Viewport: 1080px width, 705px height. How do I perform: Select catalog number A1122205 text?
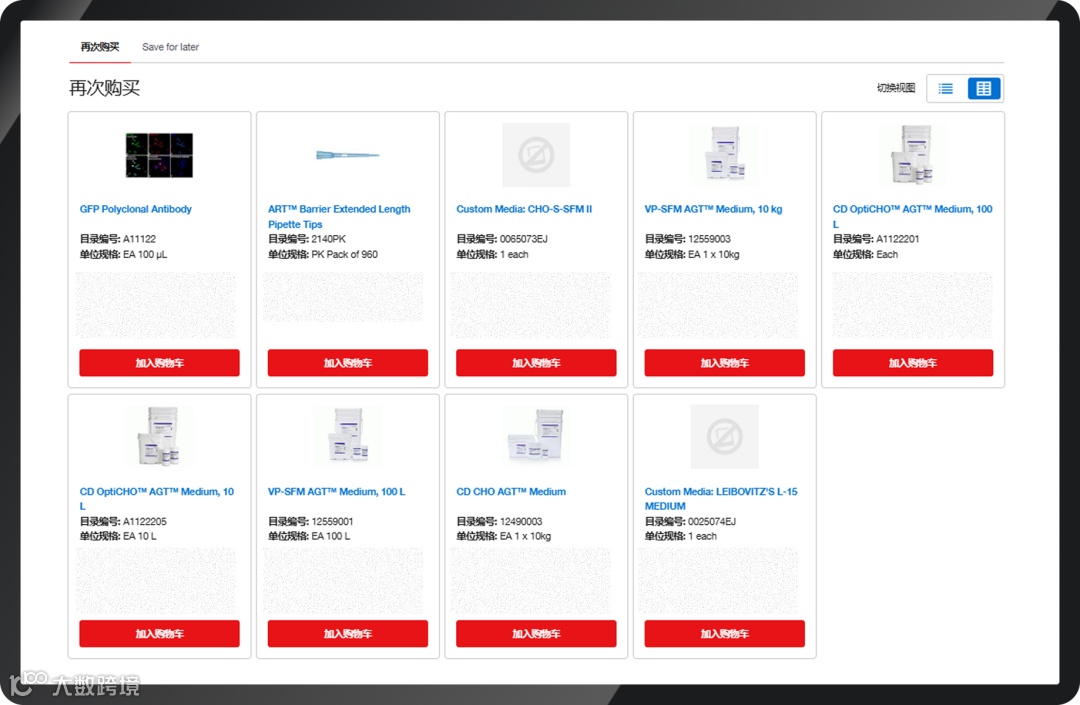(145, 521)
